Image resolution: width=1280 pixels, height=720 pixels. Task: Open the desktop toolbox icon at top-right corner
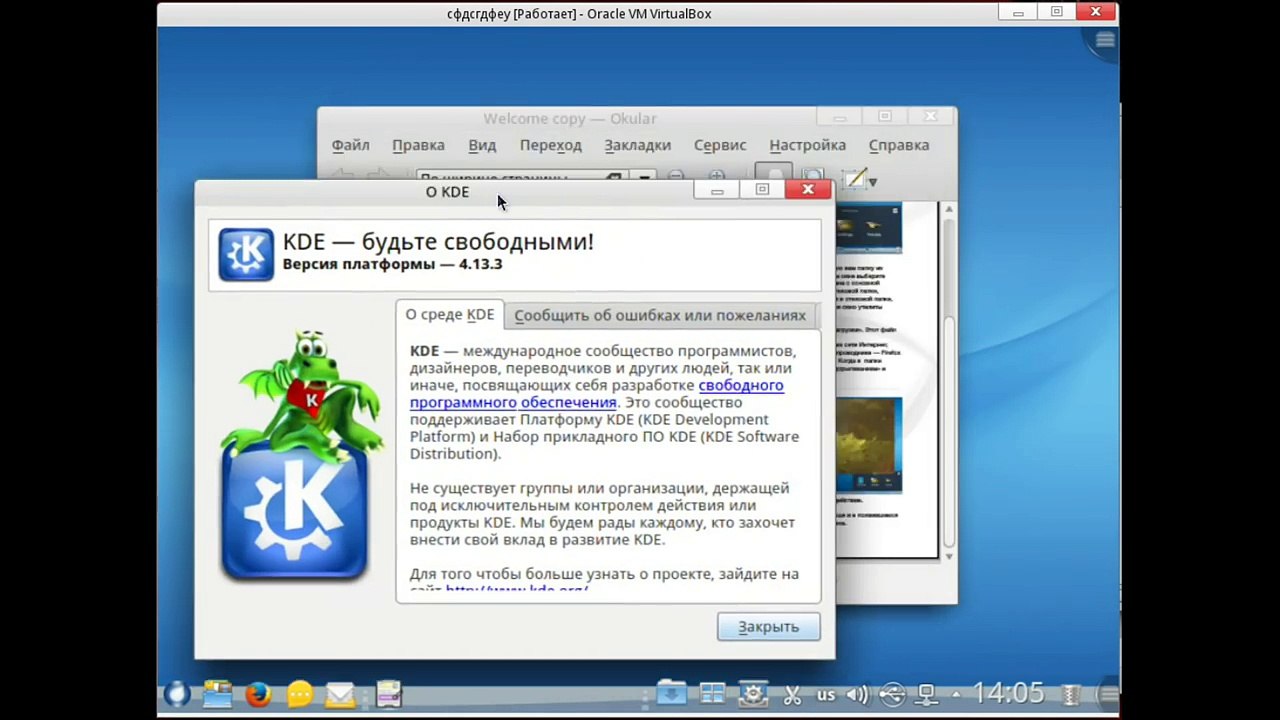point(1105,40)
